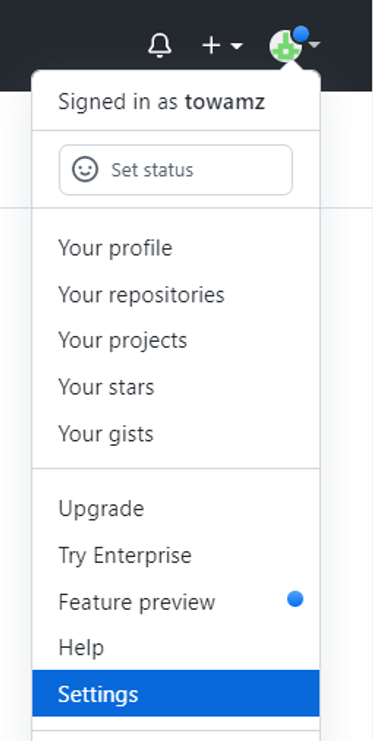The width and height of the screenshot is (373, 741).
Task: Click the blue notification dot on avatar
Action: point(301,34)
